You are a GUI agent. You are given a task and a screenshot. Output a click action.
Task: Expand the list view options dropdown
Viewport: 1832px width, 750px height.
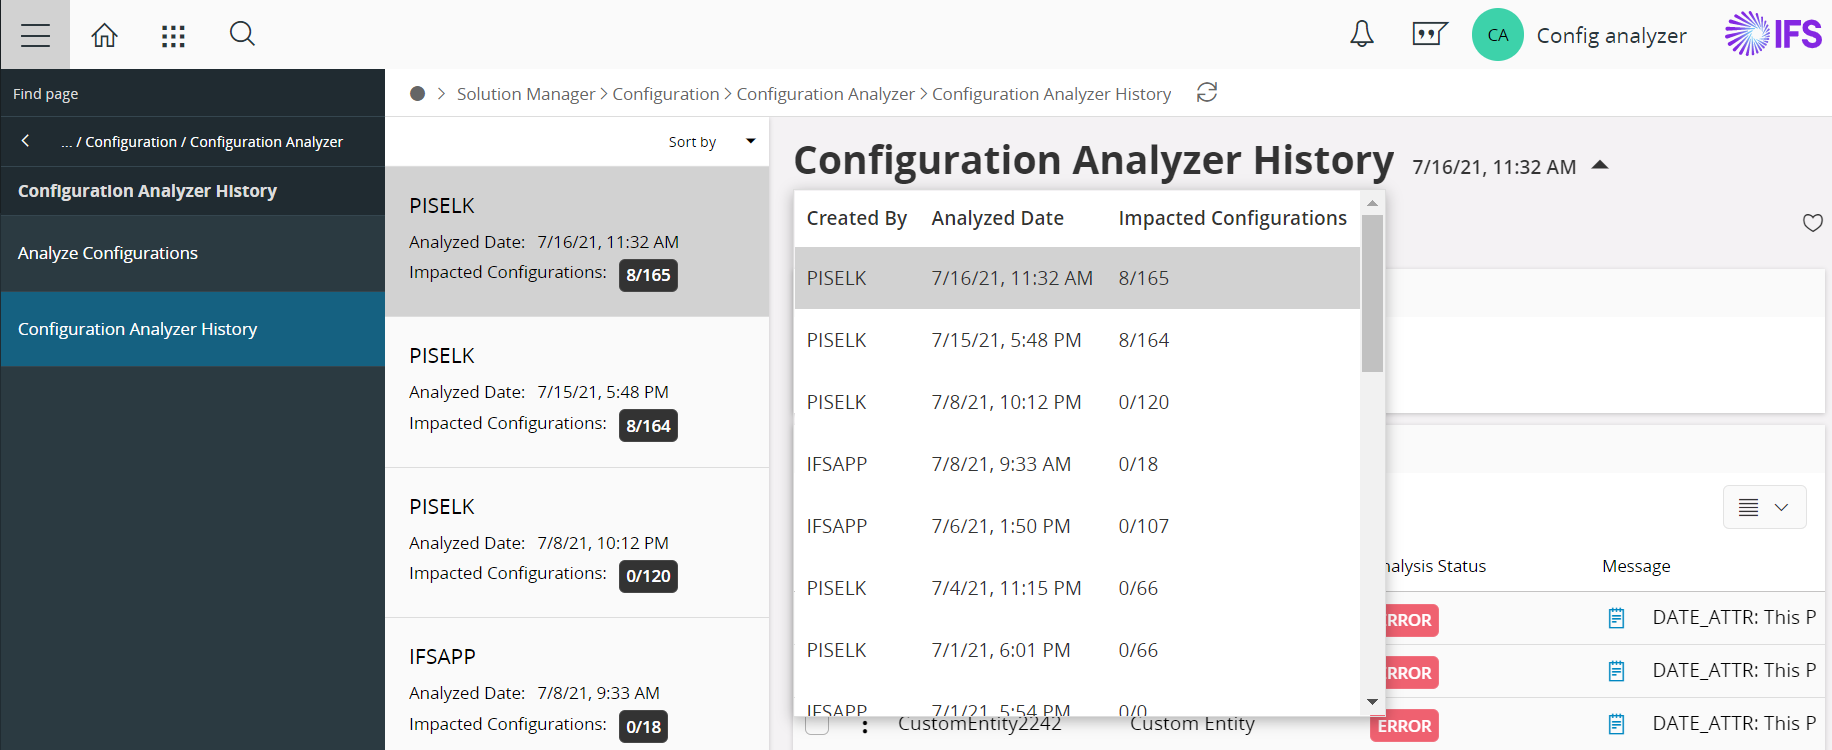[x=1764, y=507]
